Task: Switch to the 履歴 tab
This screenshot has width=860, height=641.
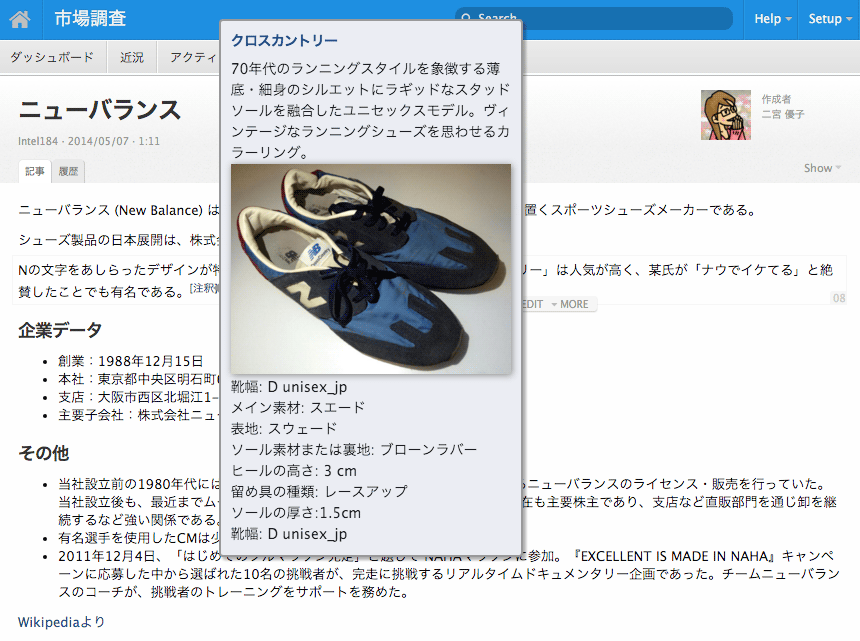Action: [68, 171]
